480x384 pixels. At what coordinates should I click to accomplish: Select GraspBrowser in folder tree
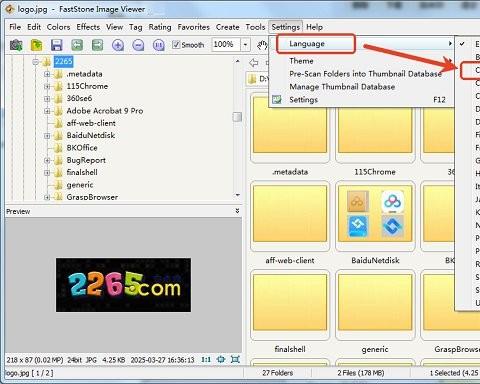[92, 197]
